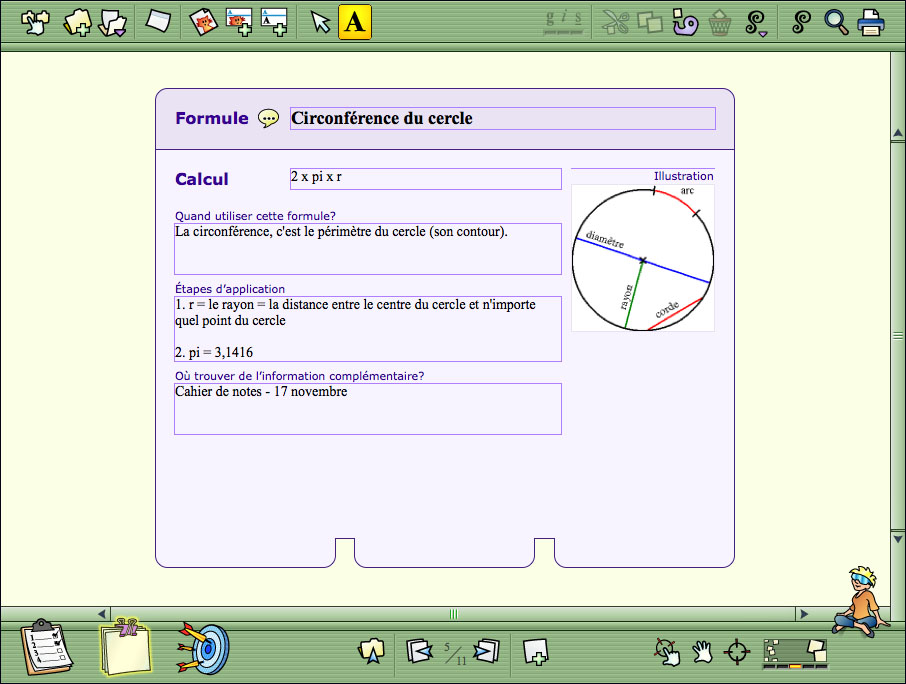Image resolution: width=906 pixels, height=684 pixels.
Task: Click the blank card icon in top toolbar
Action: [158, 21]
